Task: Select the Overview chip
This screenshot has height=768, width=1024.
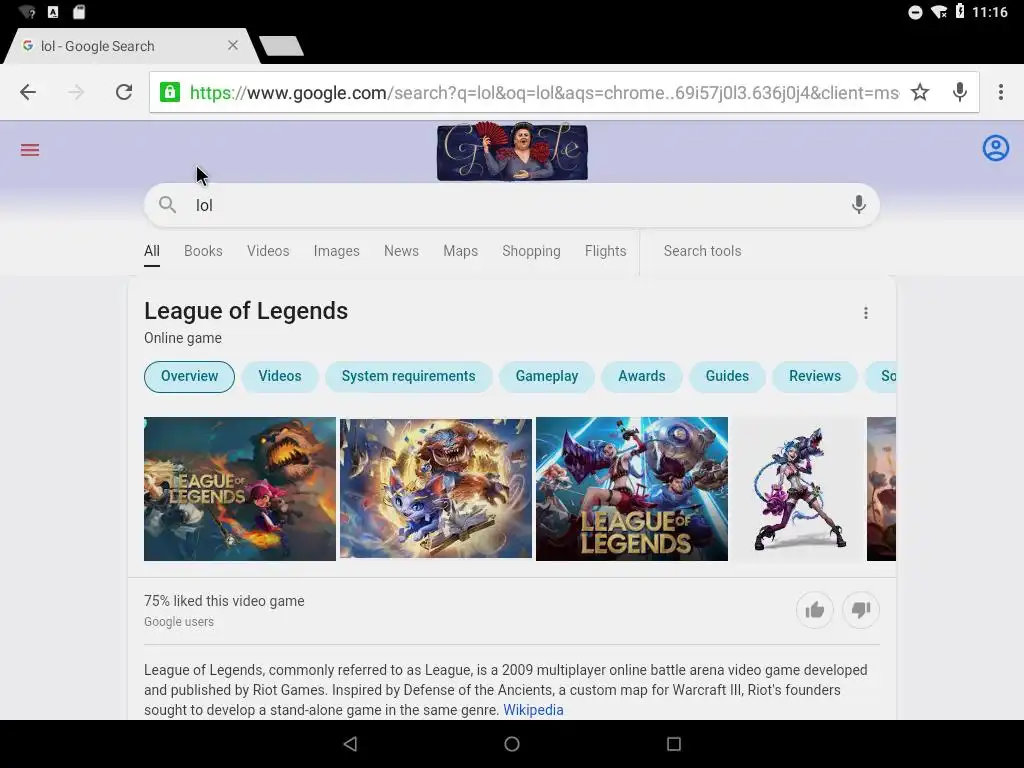Action: [189, 377]
